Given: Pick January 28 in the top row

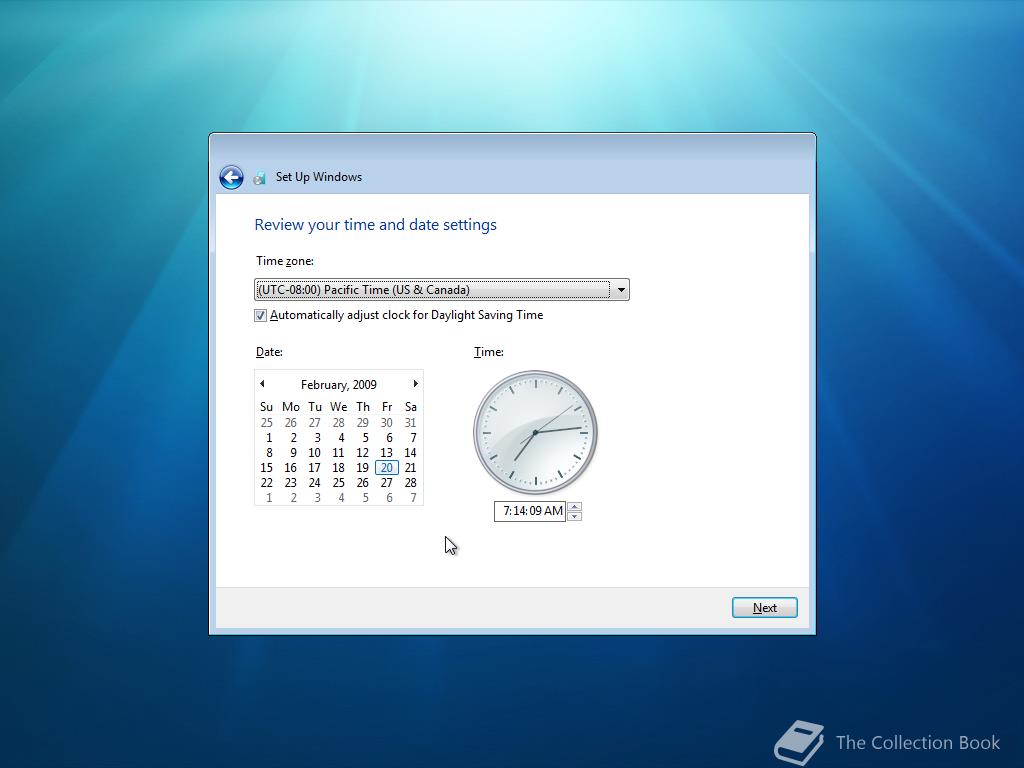Looking at the screenshot, I should (338, 423).
